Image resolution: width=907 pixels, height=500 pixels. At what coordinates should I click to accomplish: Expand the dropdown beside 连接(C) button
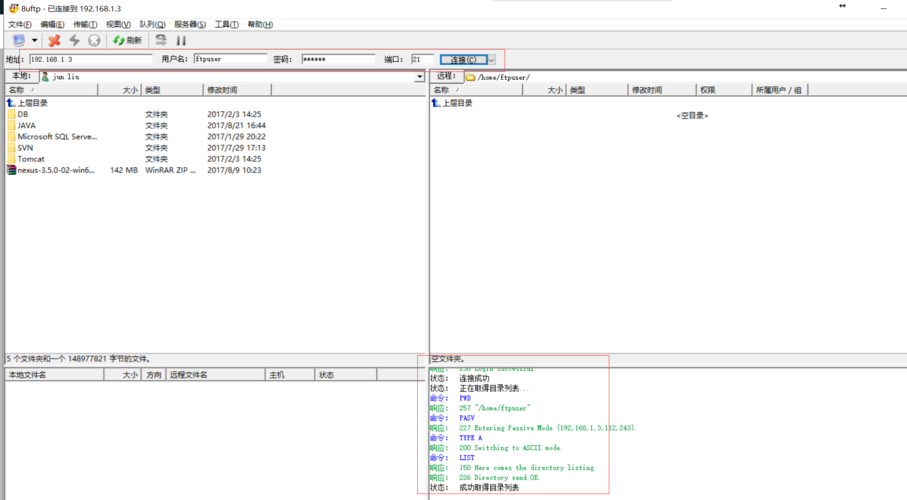click(x=492, y=60)
